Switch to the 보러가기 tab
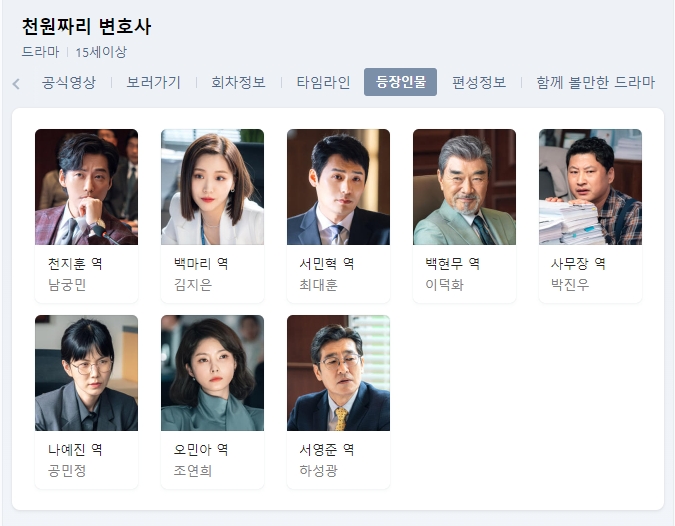 (154, 82)
